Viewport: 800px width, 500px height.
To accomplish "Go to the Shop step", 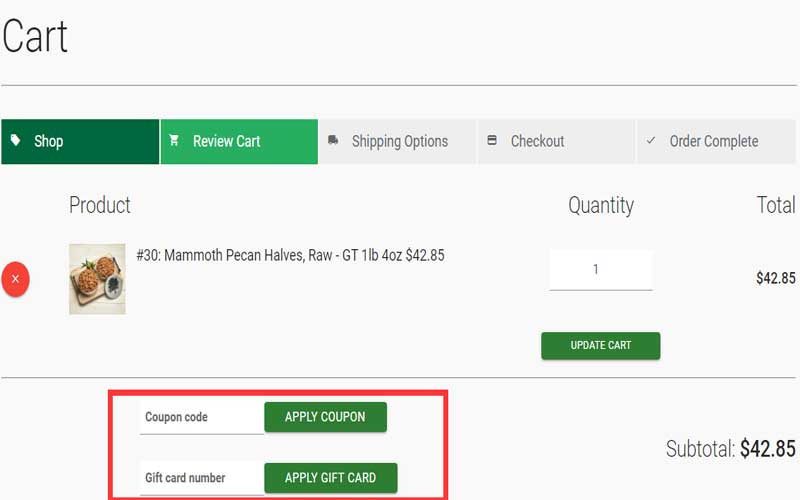I will (x=80, y=141).
